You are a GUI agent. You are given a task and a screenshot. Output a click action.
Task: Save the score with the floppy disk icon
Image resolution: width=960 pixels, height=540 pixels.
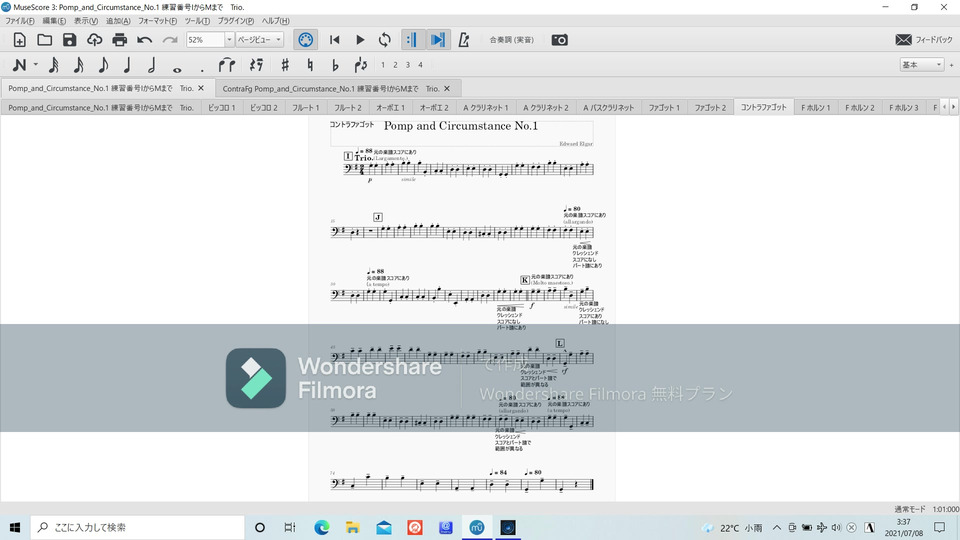[69, 40]
